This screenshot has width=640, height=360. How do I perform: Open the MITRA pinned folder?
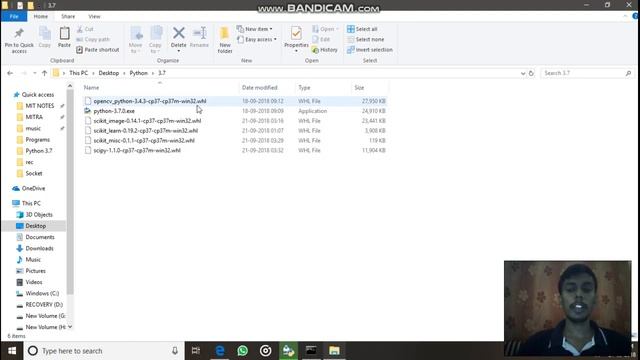pyautogui.click(x=34, y=117)
